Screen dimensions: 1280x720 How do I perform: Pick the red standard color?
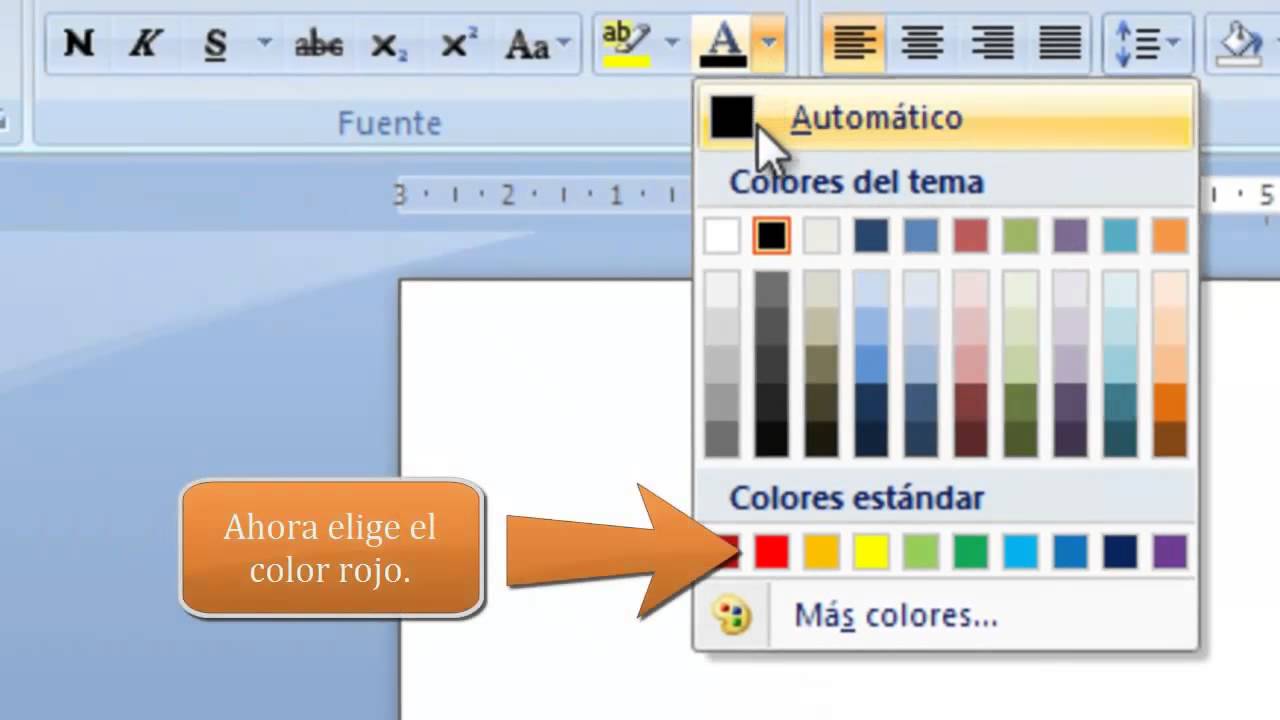(x=772, y=551)
